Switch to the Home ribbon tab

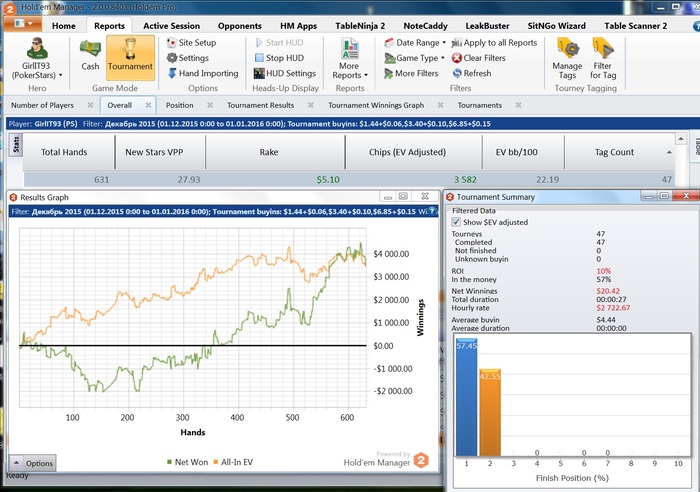tap(64, 26)
